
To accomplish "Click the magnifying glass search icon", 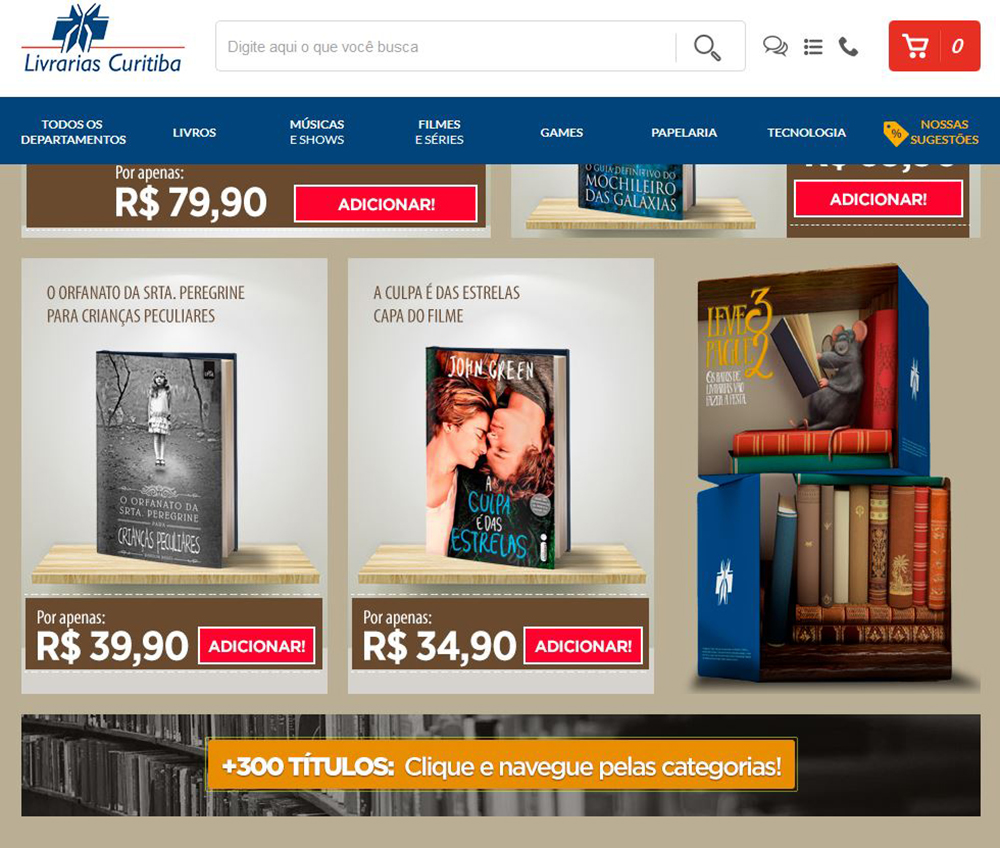I will (707, 47).
